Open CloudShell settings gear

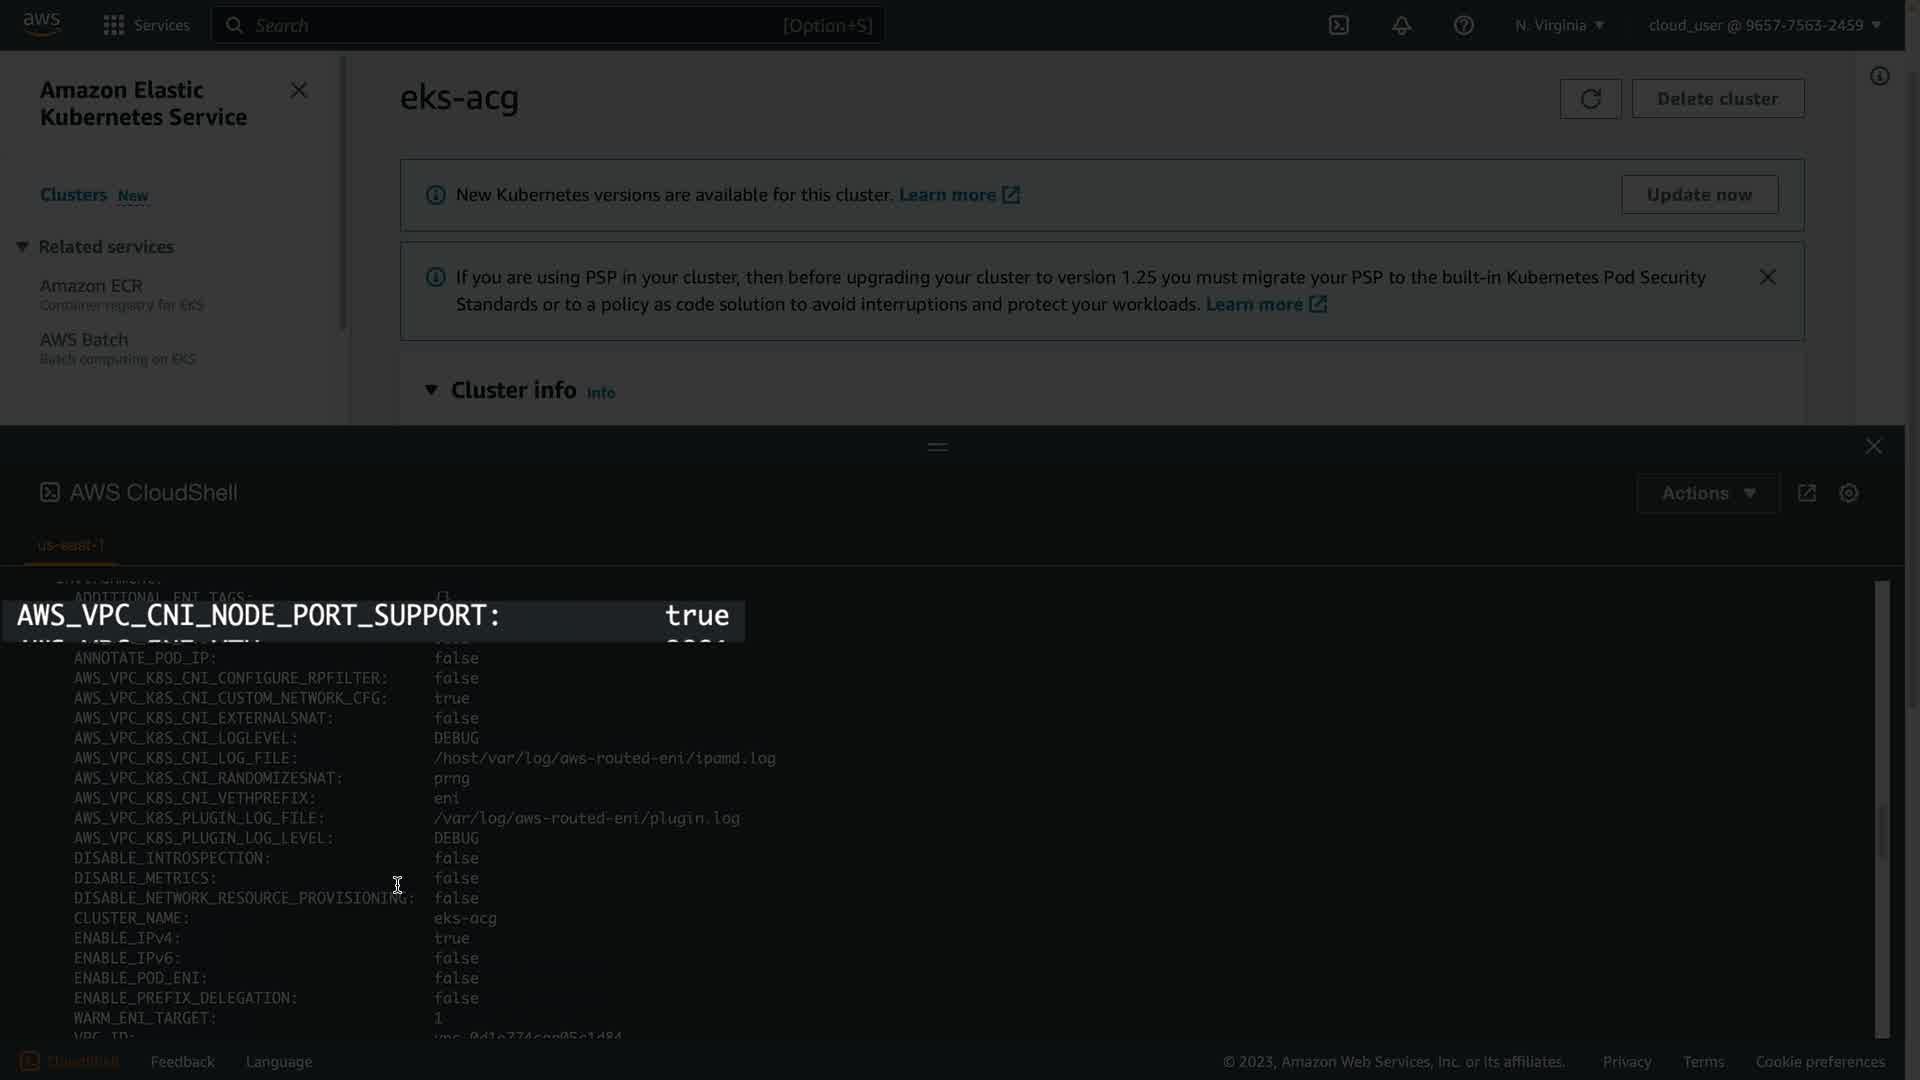point(1848,493)
